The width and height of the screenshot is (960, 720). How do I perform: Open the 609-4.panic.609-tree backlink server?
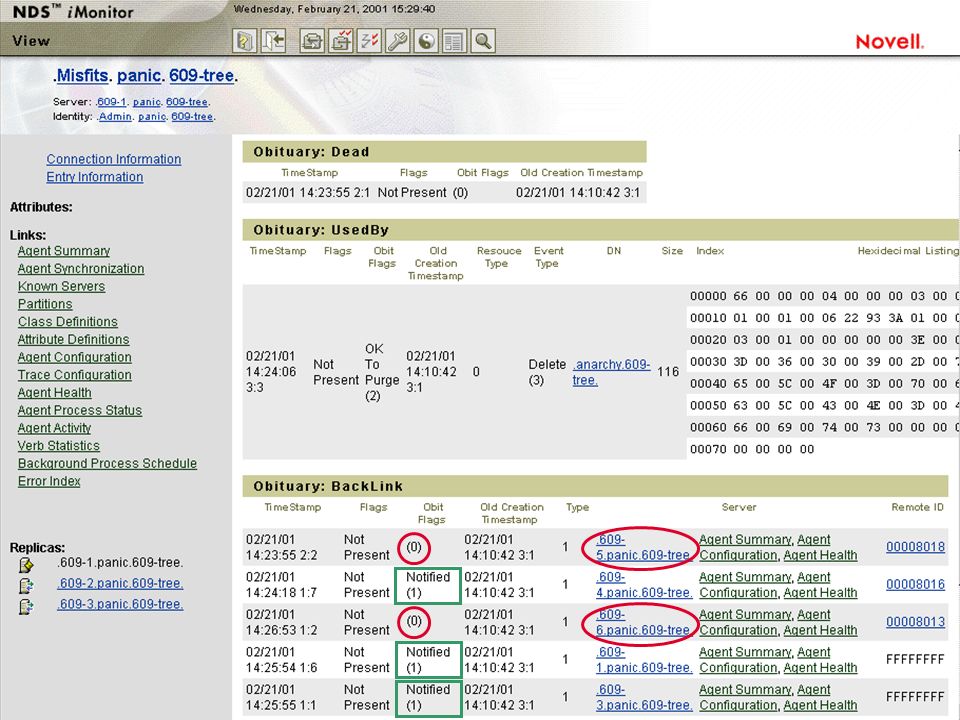coord(644,585)
